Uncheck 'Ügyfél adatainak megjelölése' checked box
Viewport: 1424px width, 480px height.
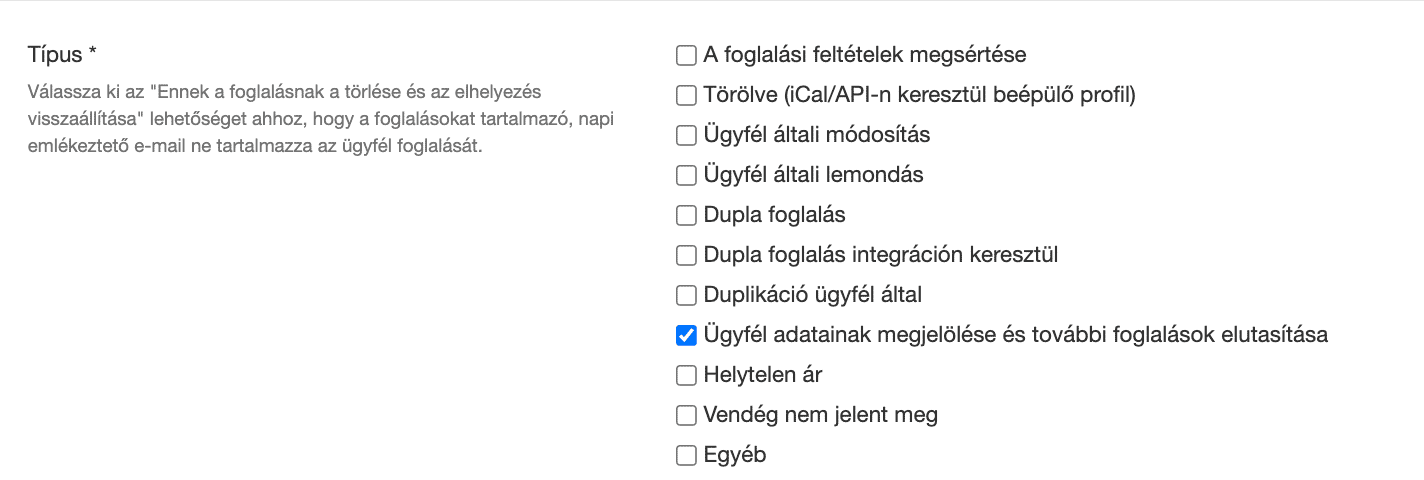click(x=686, y=335)
